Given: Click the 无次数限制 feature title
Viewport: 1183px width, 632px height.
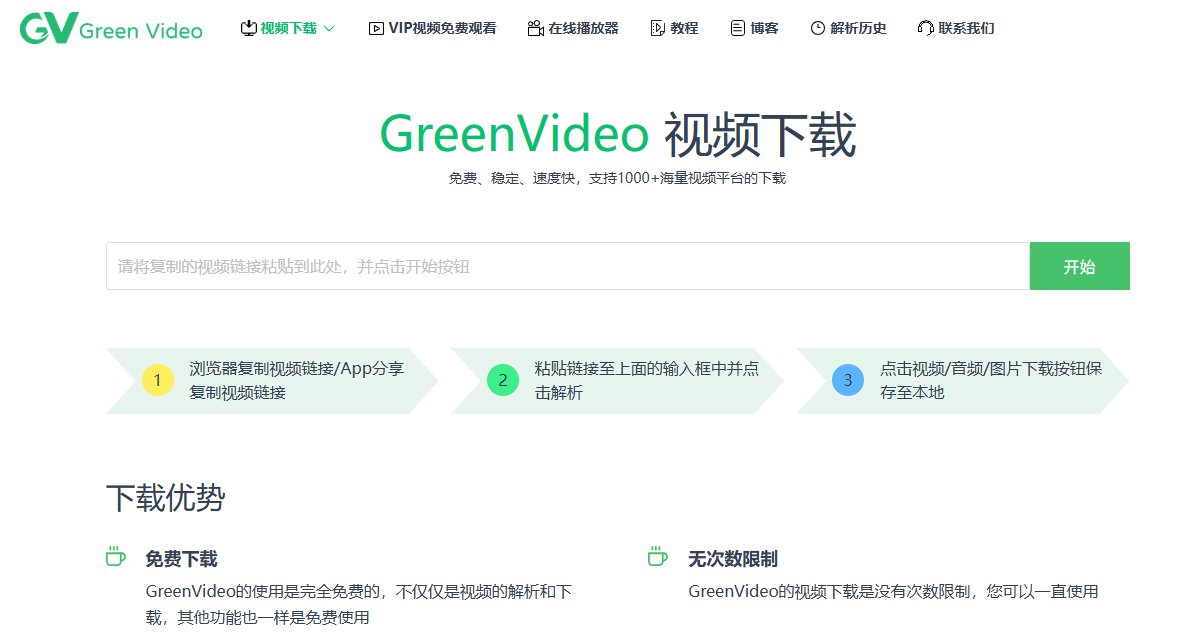Looking at the screenshot, I should coord(733,559).
